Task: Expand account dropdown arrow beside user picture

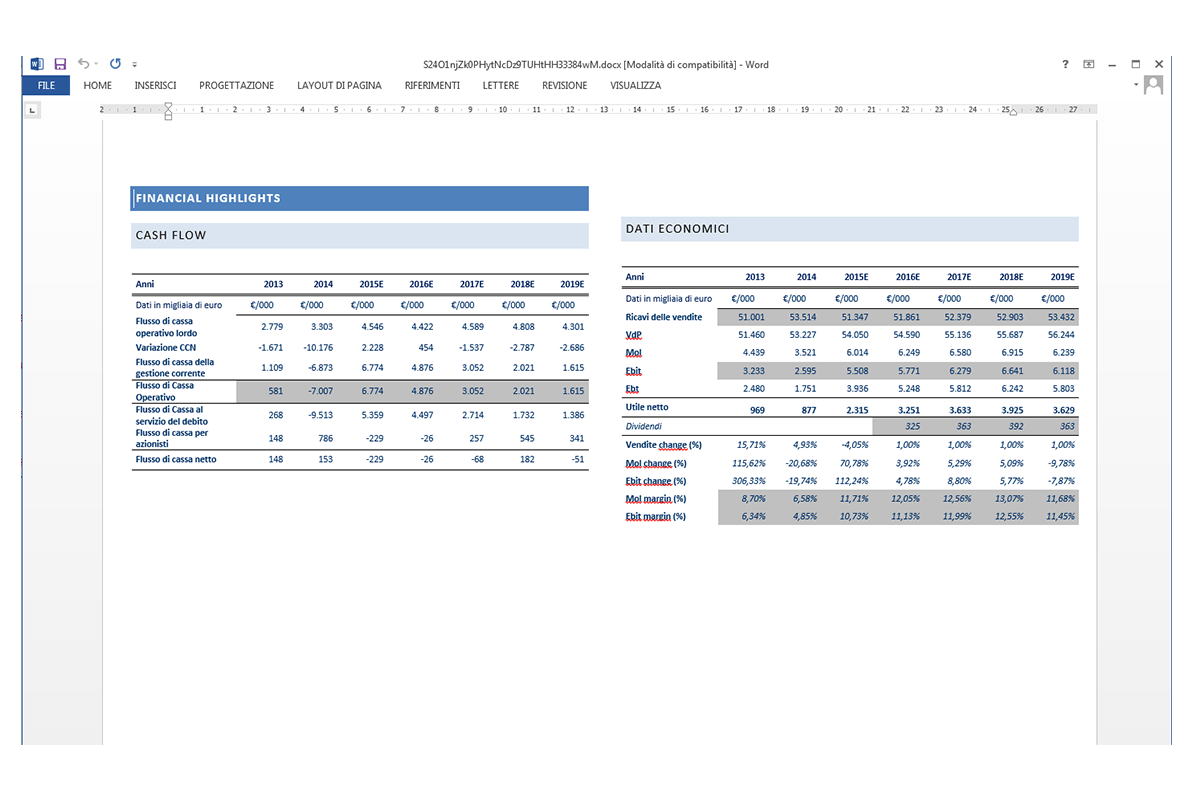Action: click(x=1136, y=84)
